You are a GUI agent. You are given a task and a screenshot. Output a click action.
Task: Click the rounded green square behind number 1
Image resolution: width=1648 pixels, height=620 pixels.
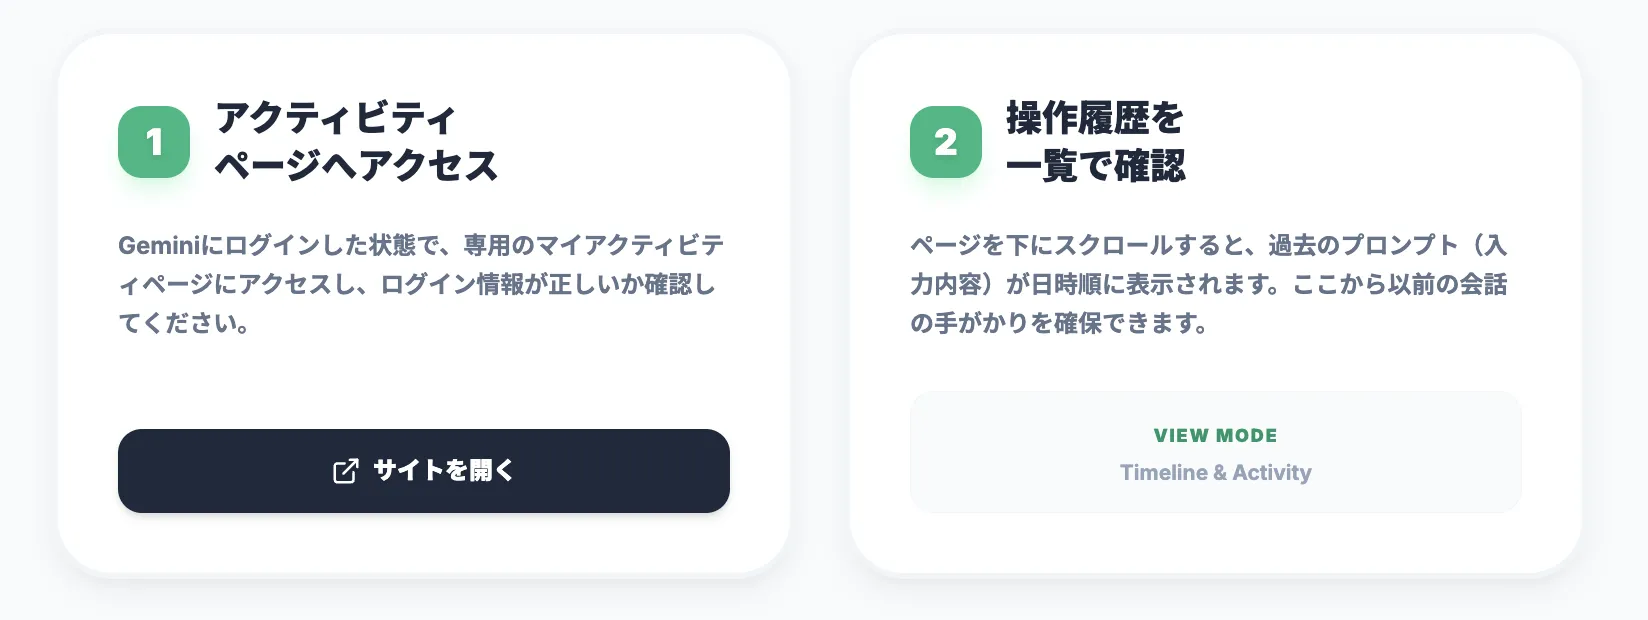(154, 142)
